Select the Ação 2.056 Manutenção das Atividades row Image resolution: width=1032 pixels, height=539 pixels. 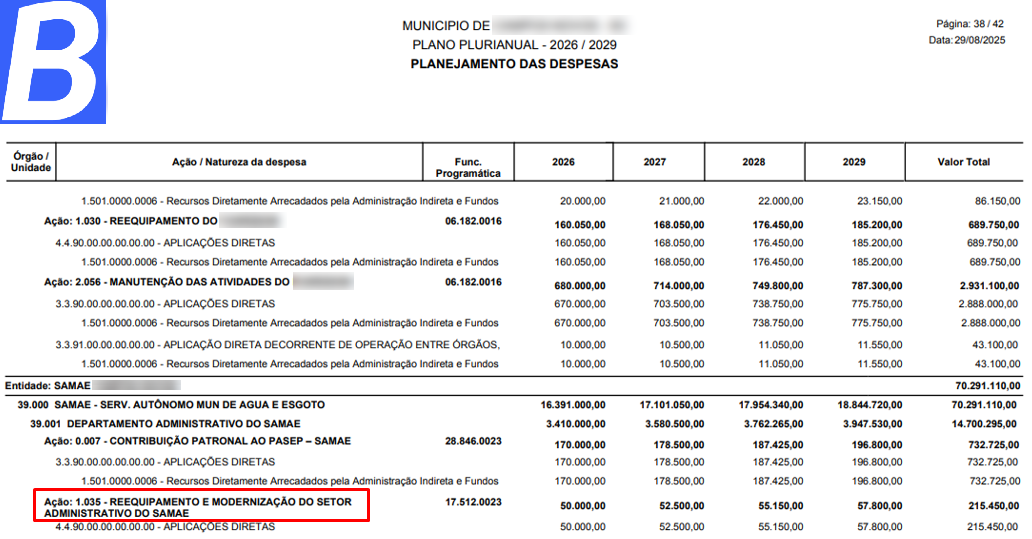pyautogui.click(x=172, y=283)
